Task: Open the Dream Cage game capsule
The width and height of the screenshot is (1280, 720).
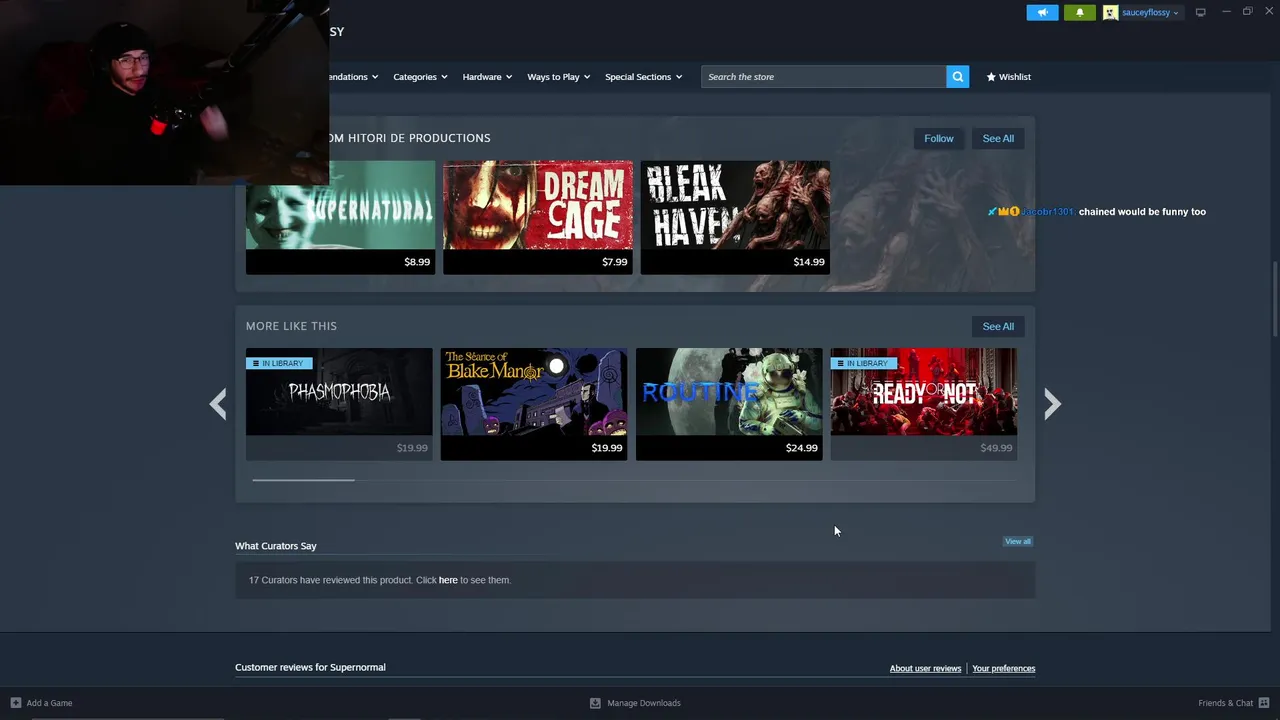Action: tap(538, 217)
